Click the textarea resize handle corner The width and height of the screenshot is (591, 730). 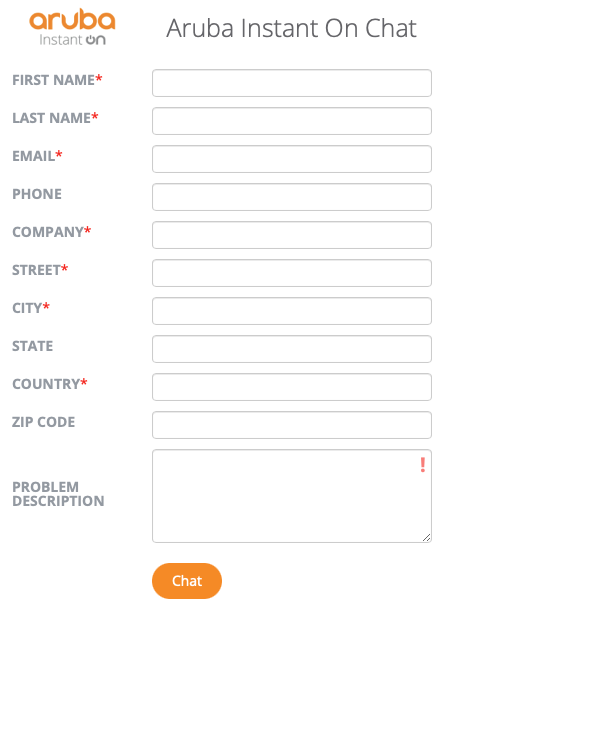tap(427, 538)
